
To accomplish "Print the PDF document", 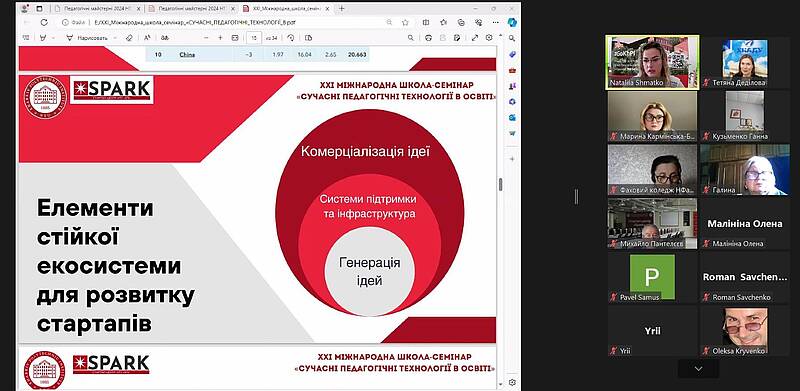I will (x=429, y=38).
